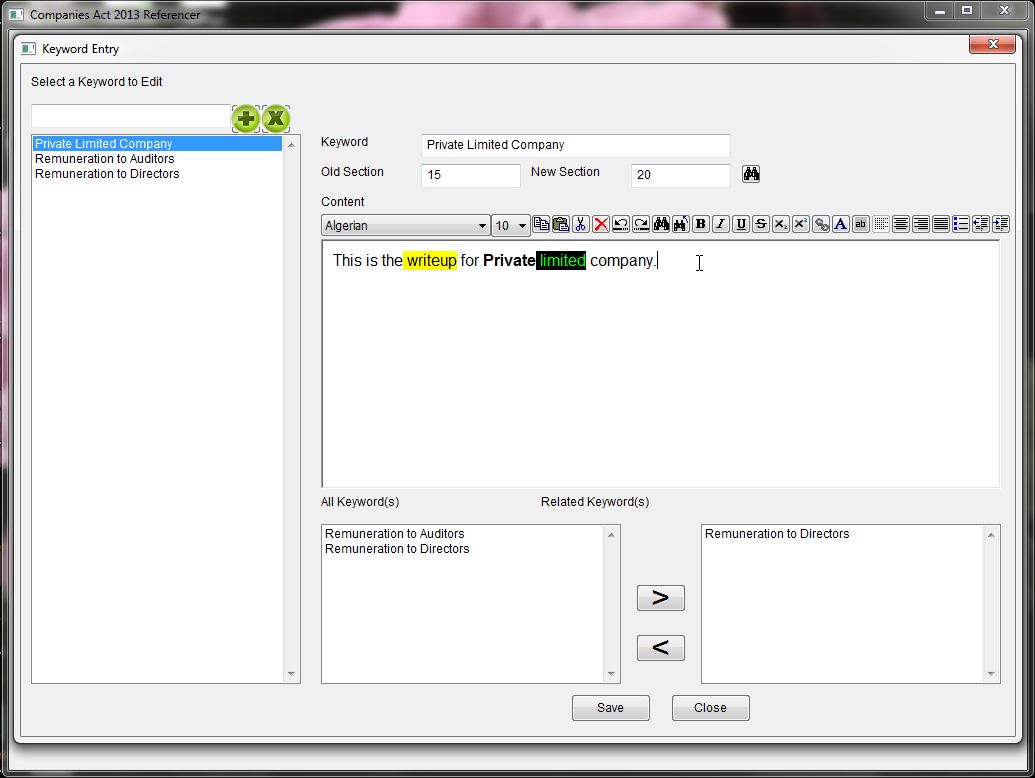Click the green plus add keyword icon

coord(246,119)
